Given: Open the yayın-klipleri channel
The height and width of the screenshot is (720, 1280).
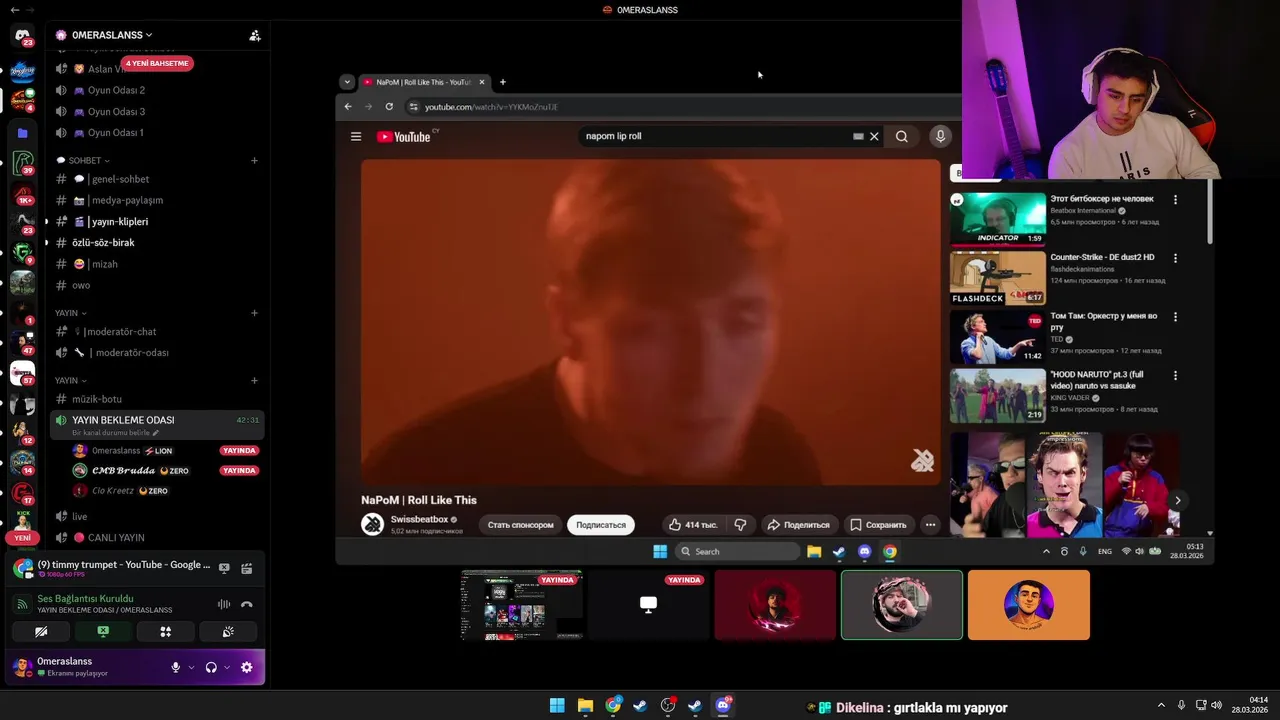Looking at the screenshot, I should click(x=157, y=221).
